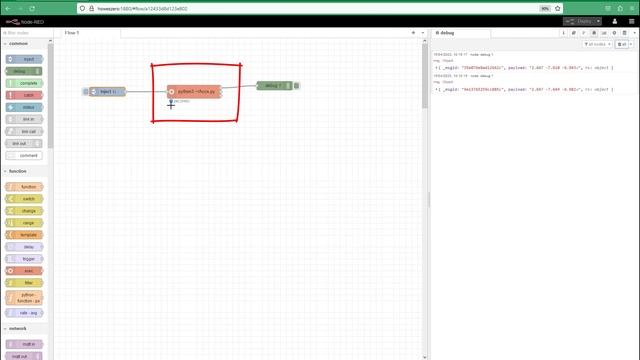Screen dimensions: 640x360
Task: Open the debug messages bug icon
Action: (x=594, y=33)
